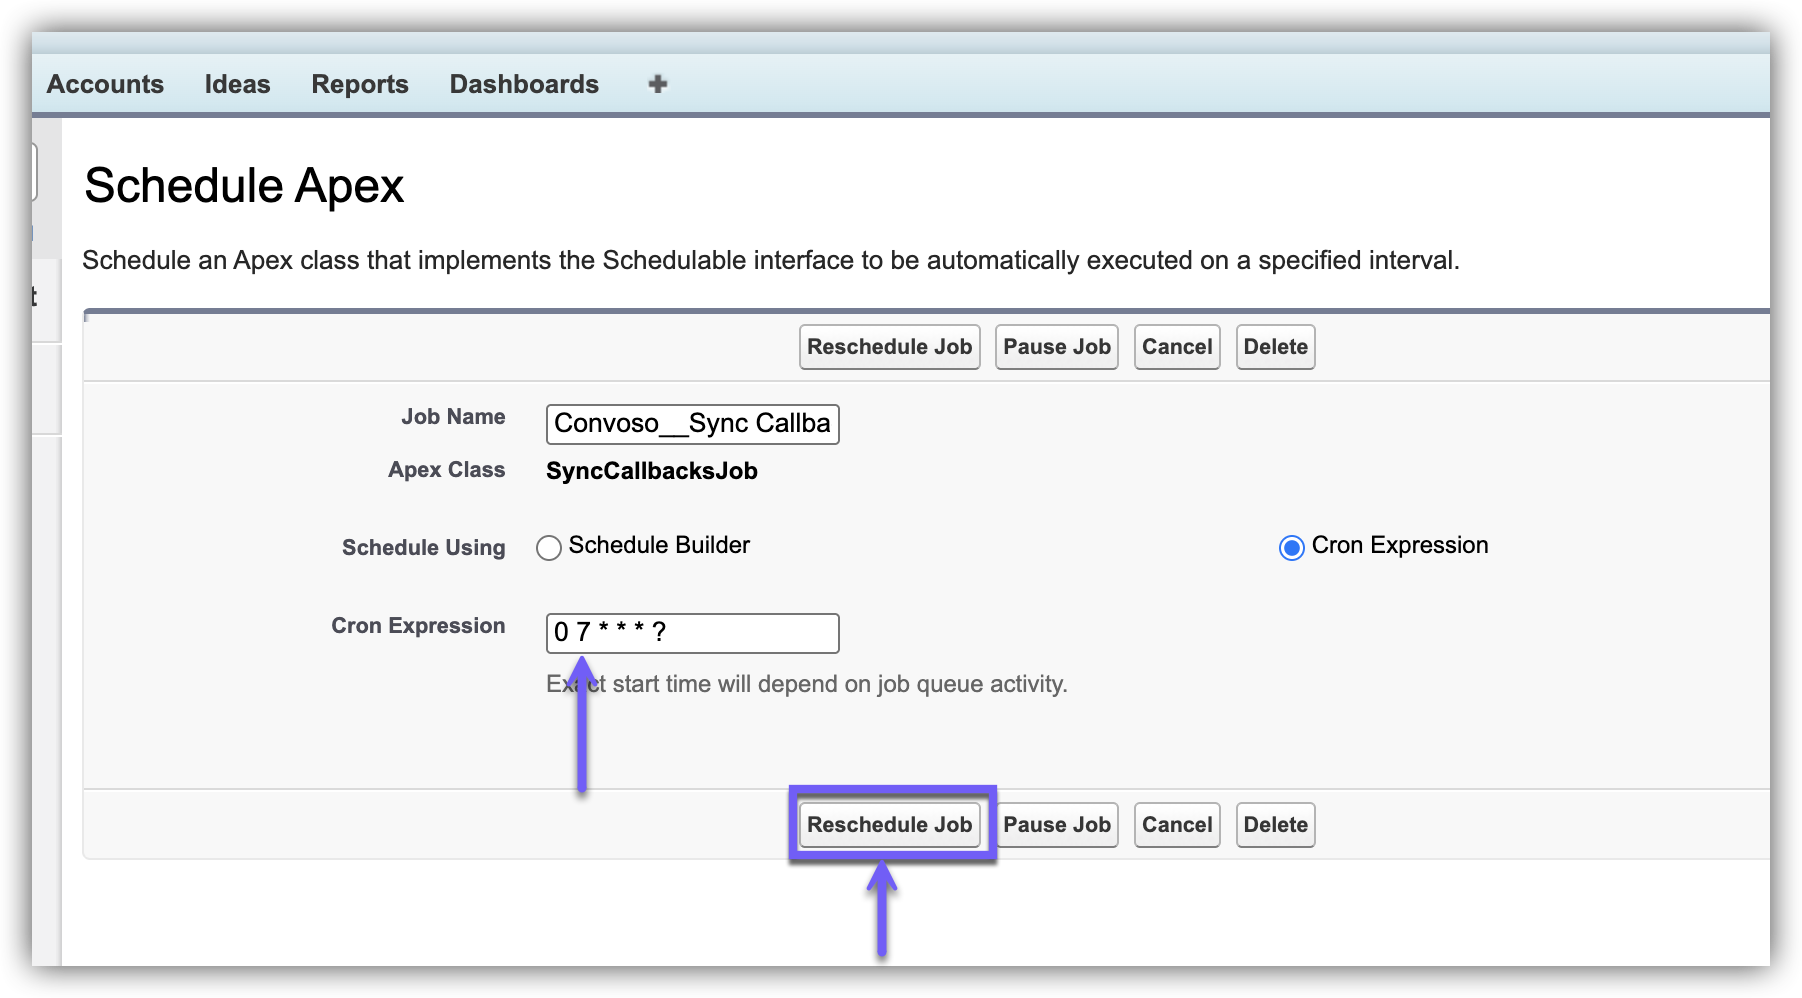Click the SyncCallbacksJob Apex class name
1802x998 pixels.
click(x=651, y=471)
